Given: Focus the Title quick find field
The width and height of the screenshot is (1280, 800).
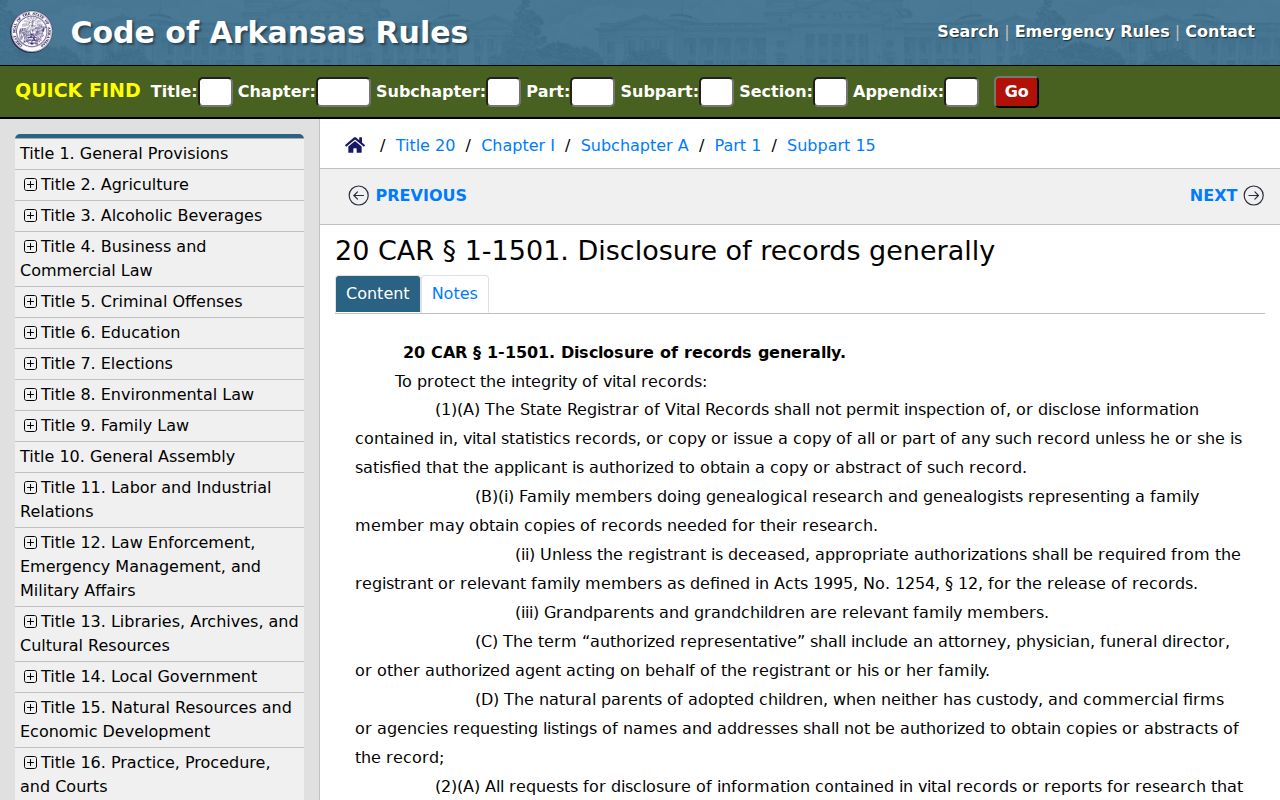Looking at the screenshot, I should [216, 92].
